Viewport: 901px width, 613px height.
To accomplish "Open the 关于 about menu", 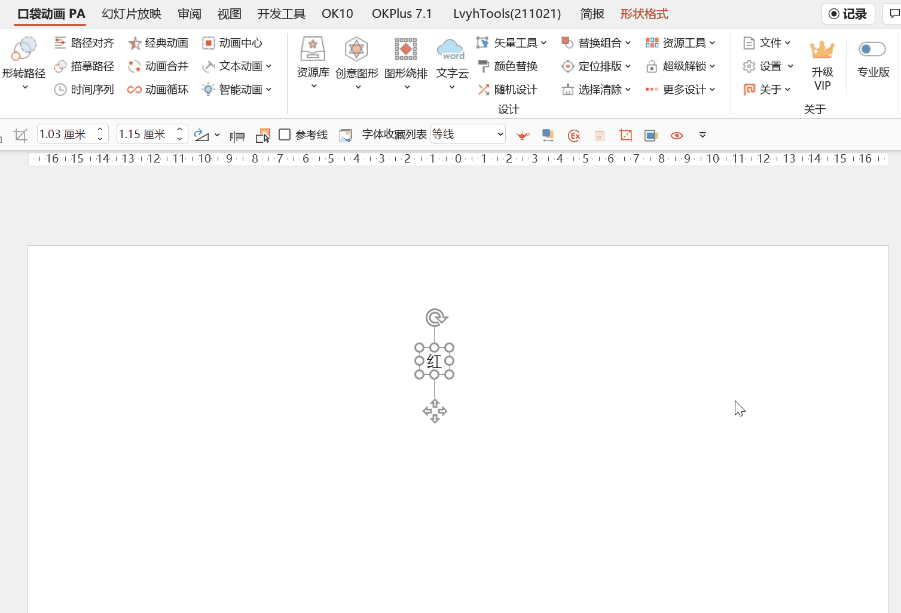I will pyautogui.click(x=767, y=90).
